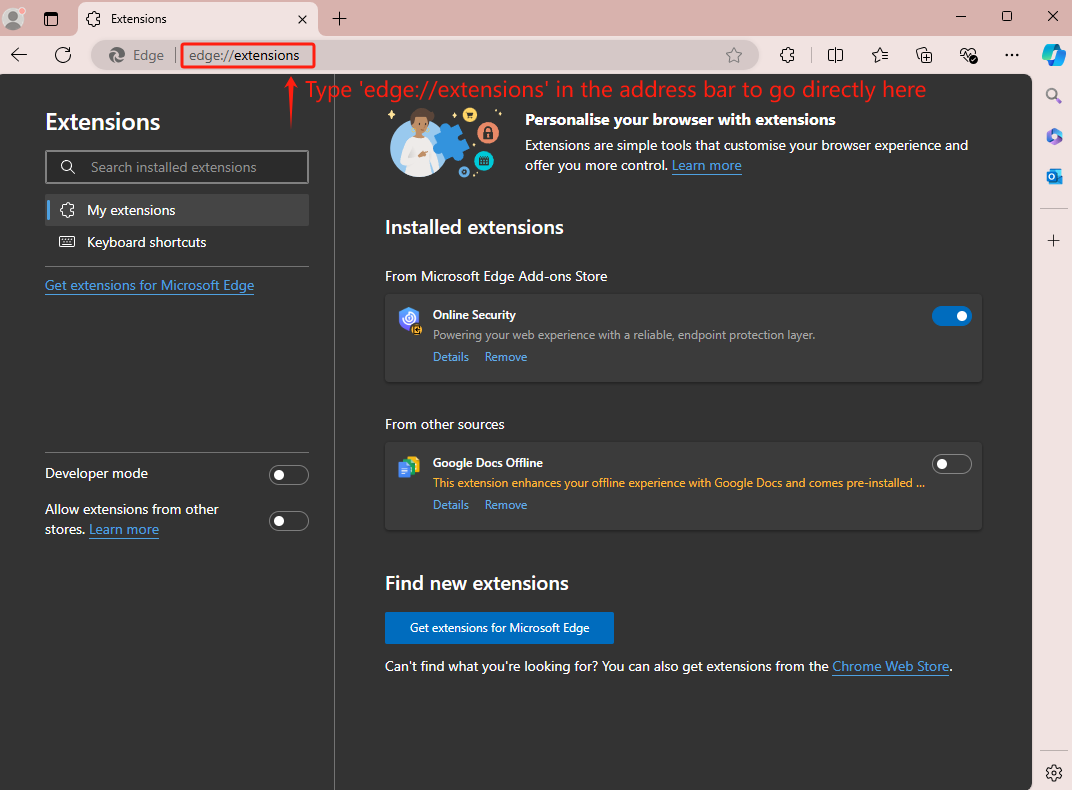
Task: Open the profile avatar menu
Action: [14, 18]
